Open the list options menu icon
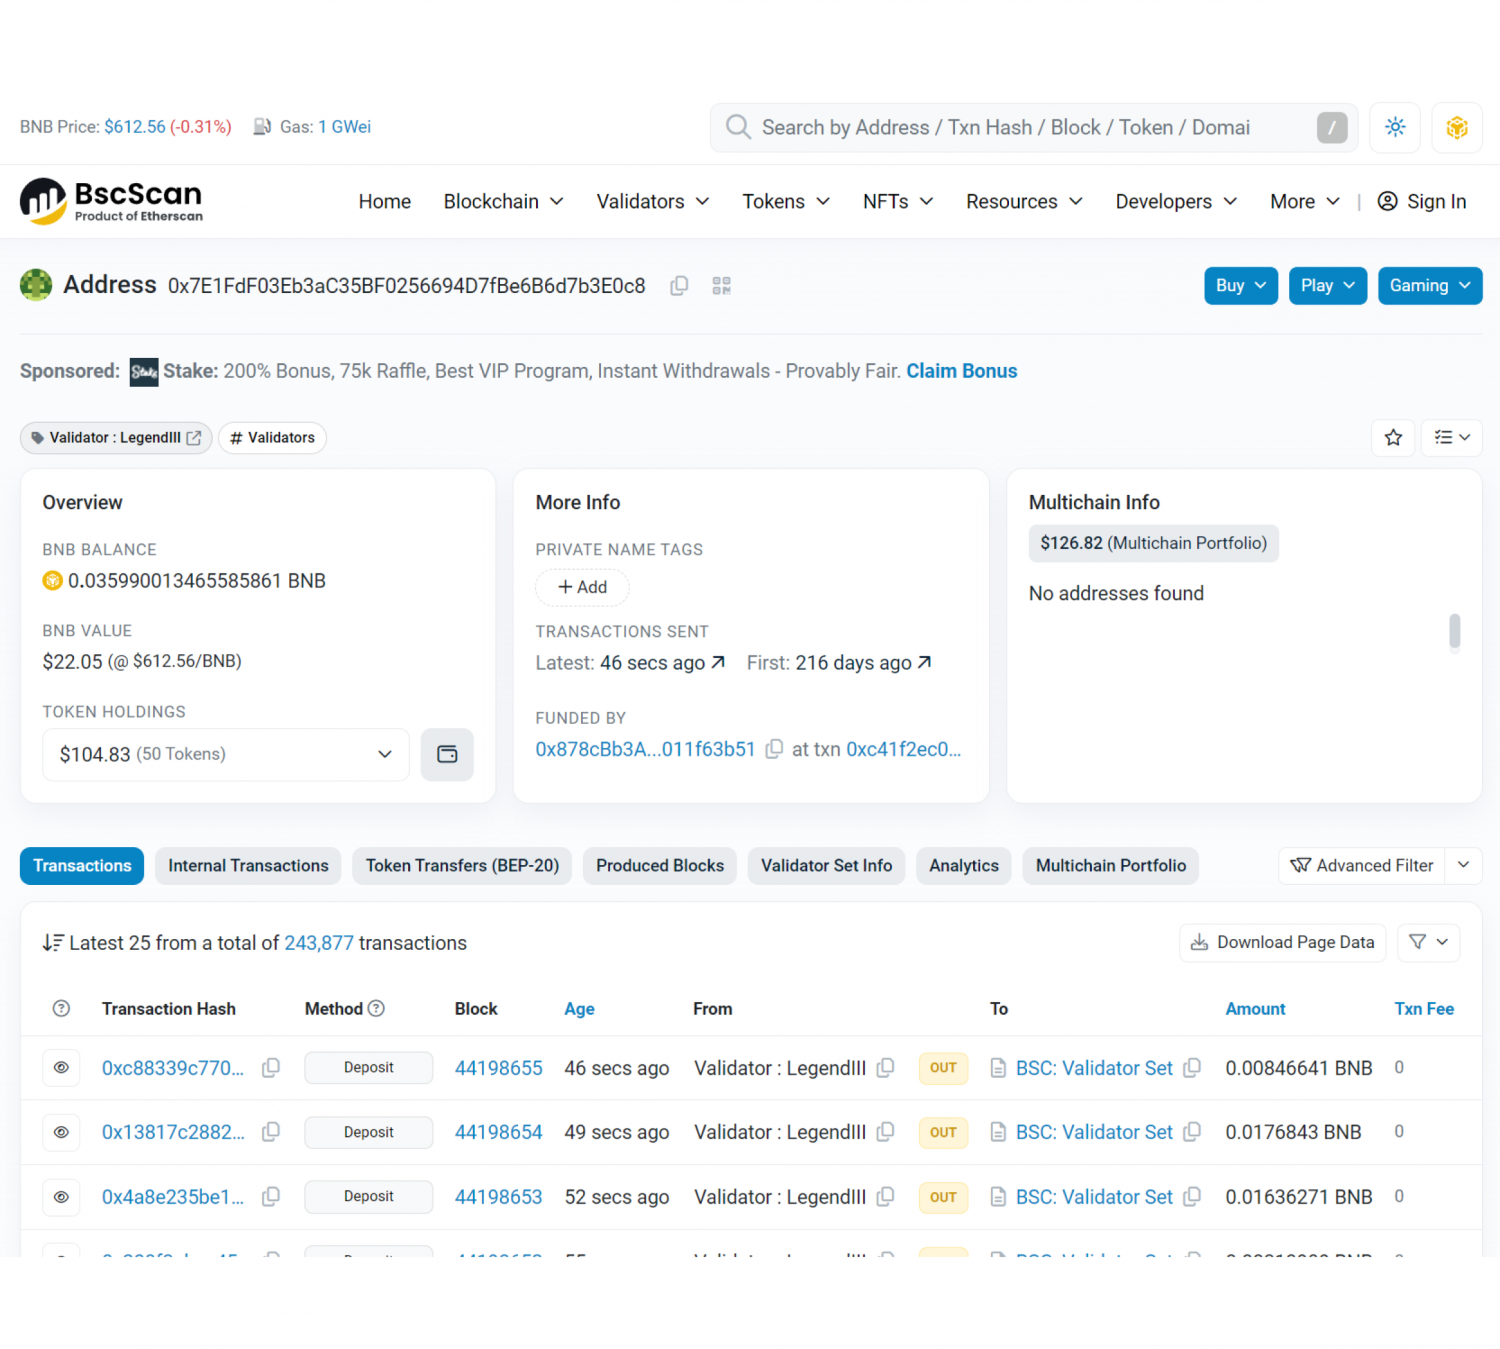This screenshot has height=1349, width=1500. pos(1452,438)
